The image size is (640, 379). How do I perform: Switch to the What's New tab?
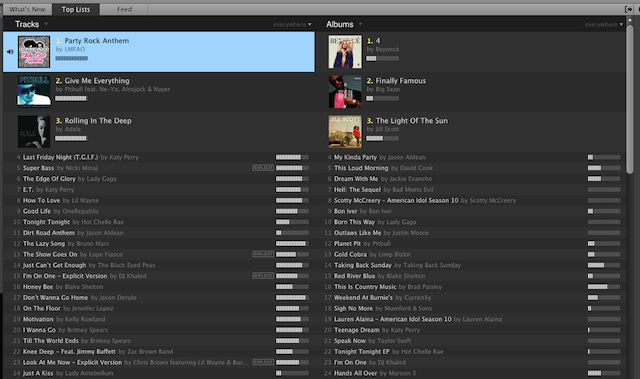coord(27,9)
